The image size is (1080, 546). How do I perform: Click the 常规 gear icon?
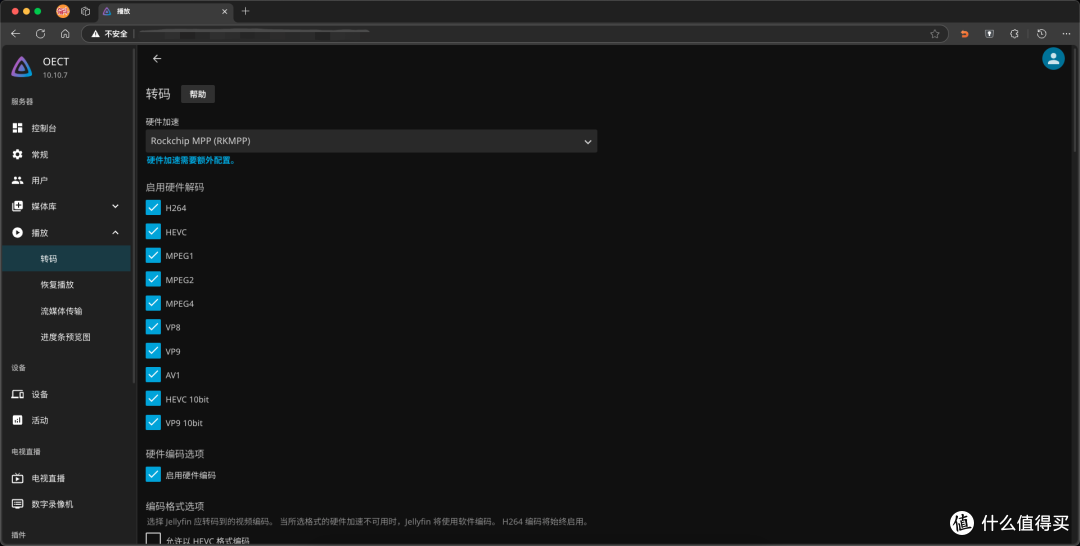(17, 154)
